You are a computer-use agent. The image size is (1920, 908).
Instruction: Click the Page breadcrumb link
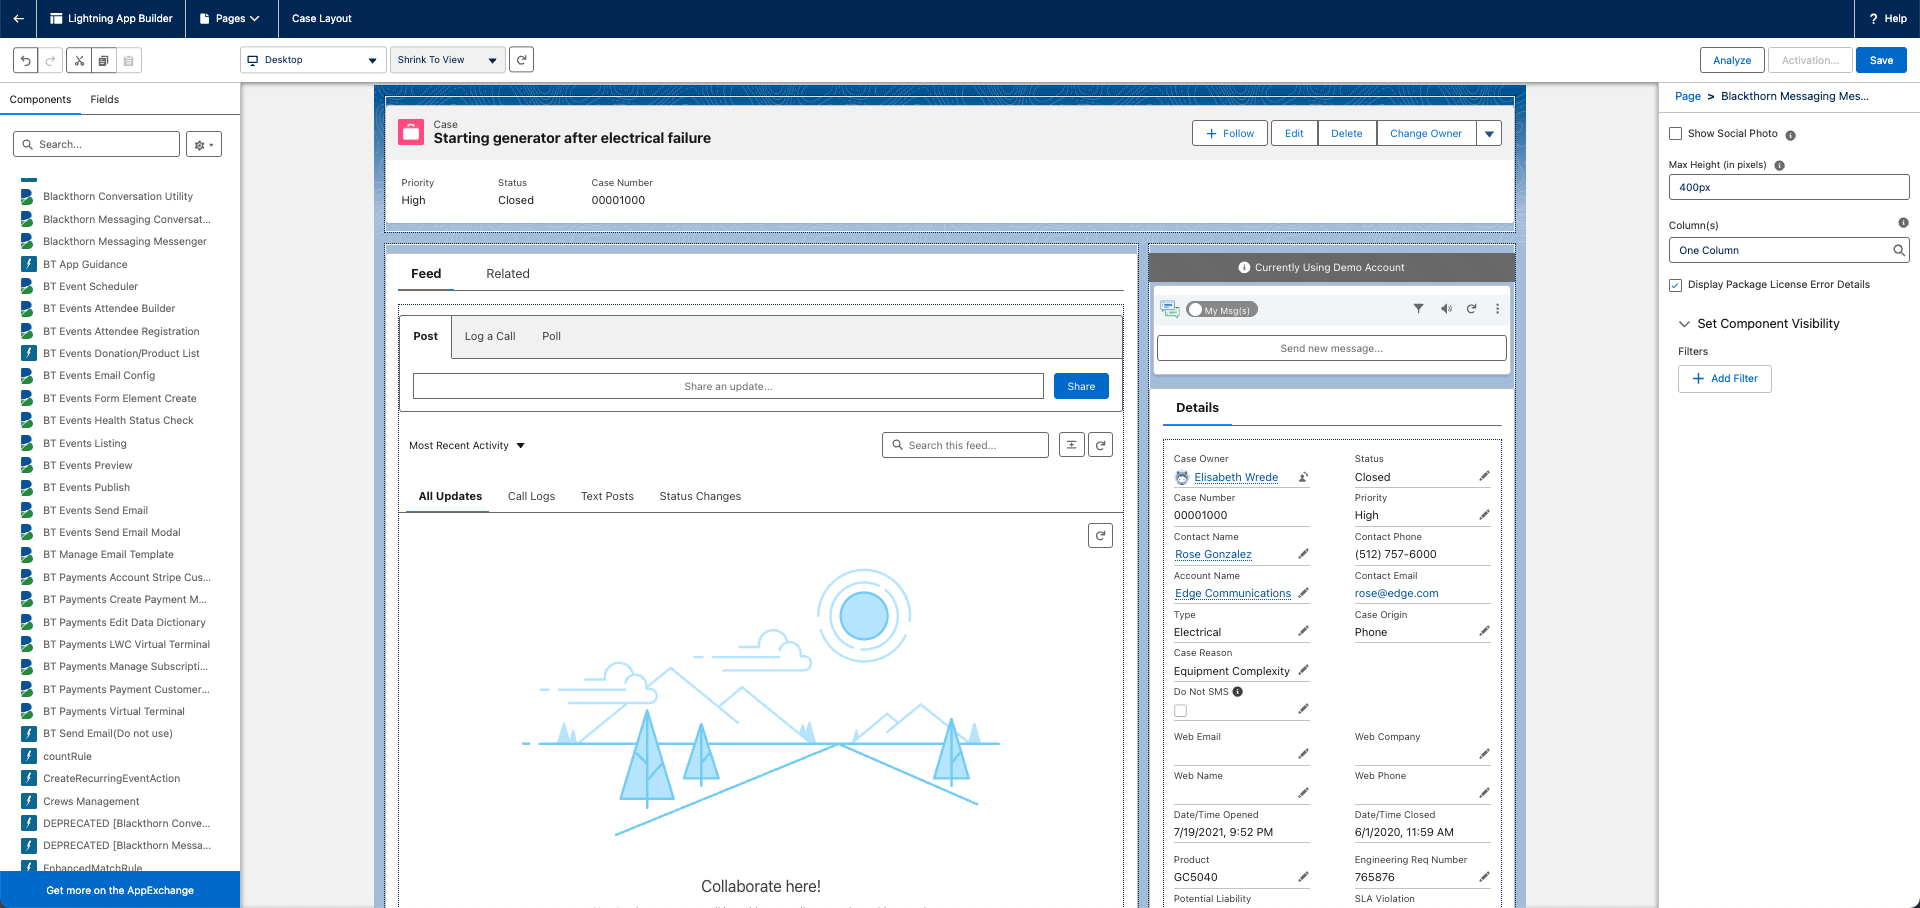(1688, 96)
